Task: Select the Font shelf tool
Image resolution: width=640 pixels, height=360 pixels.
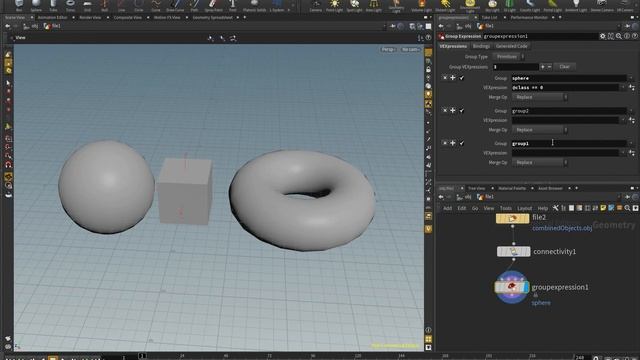Action: click(x=232, y=5)
